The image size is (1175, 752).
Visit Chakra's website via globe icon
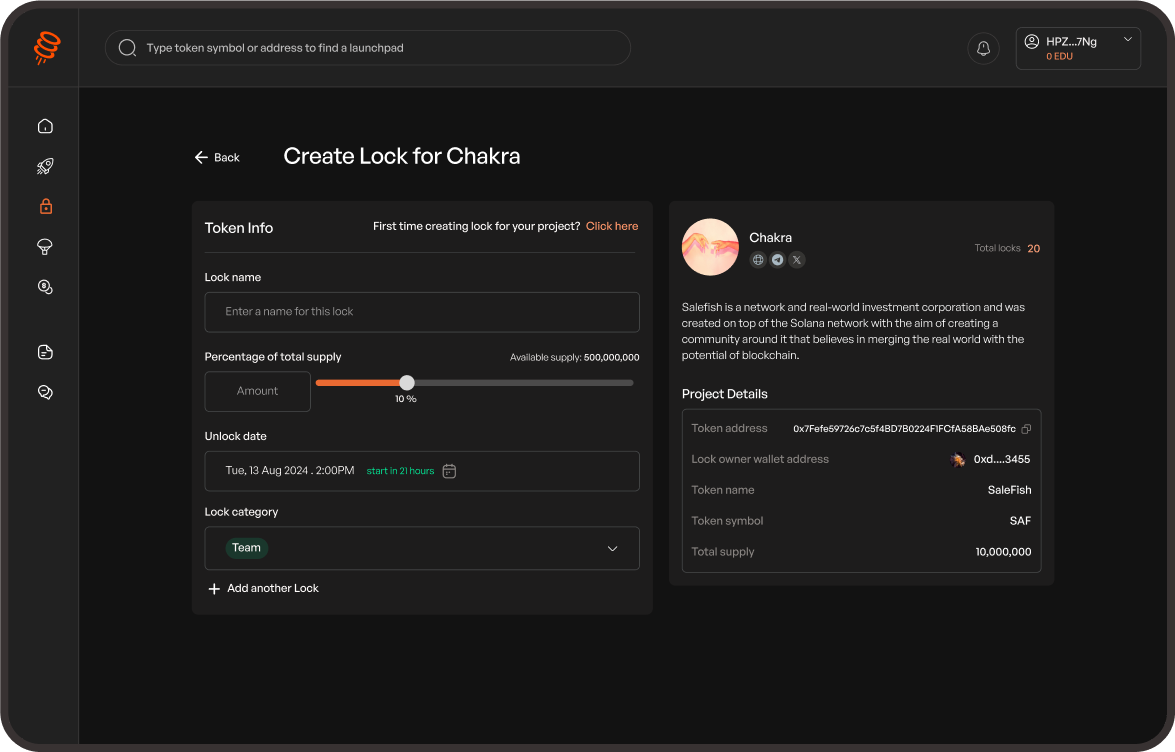point(758,259)
